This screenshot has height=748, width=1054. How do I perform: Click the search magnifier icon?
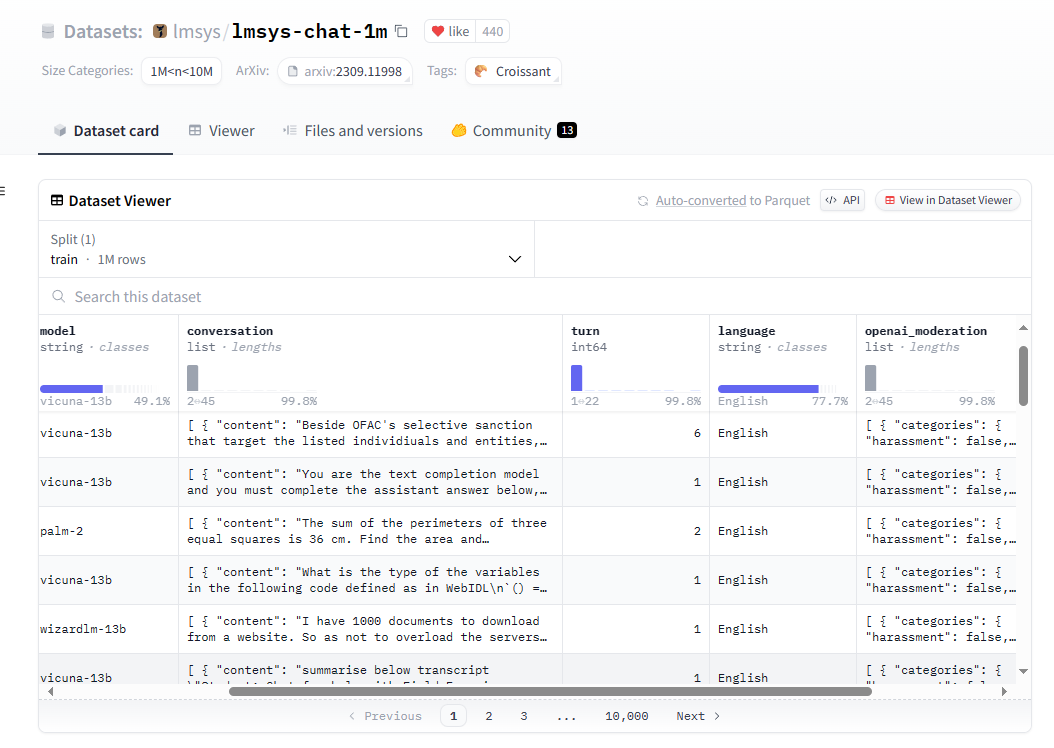pyautogui.click(x=58, y=296)
